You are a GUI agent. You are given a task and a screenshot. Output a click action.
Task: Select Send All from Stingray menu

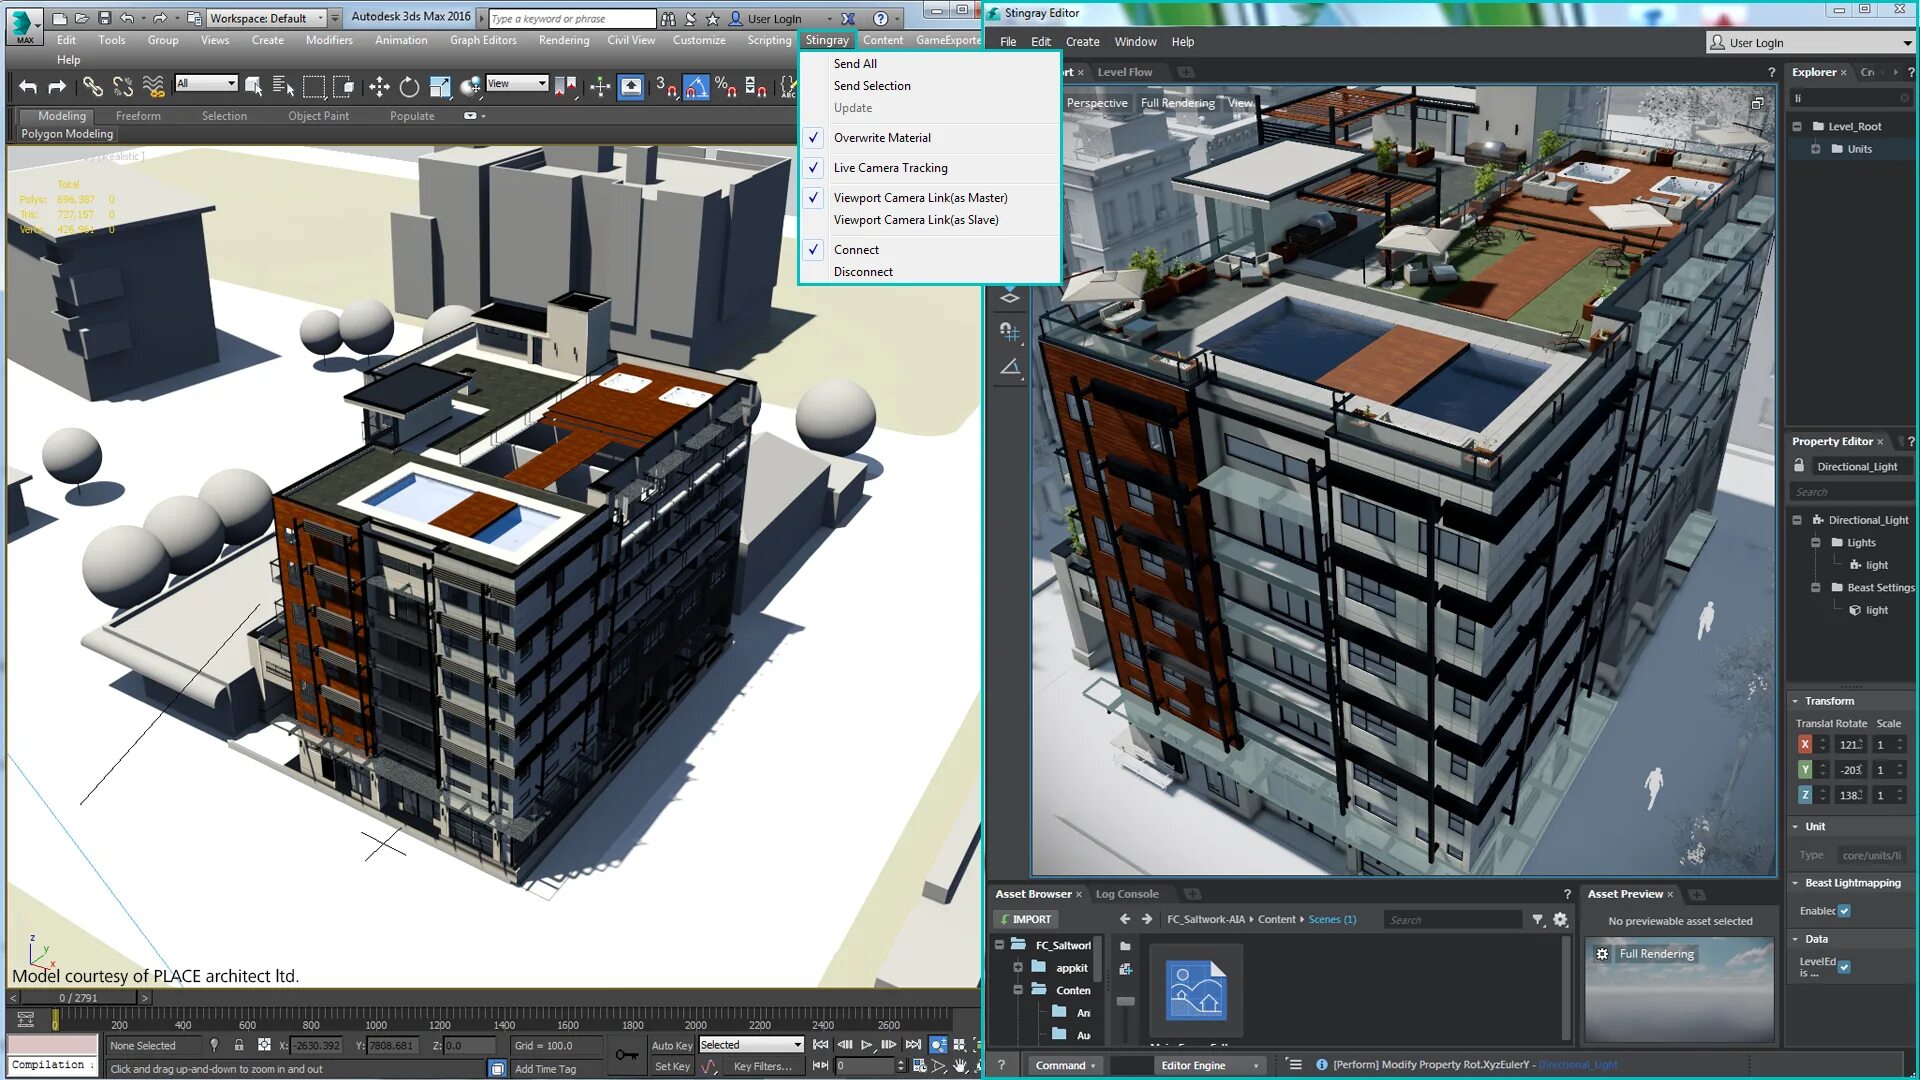click(855, 63)
